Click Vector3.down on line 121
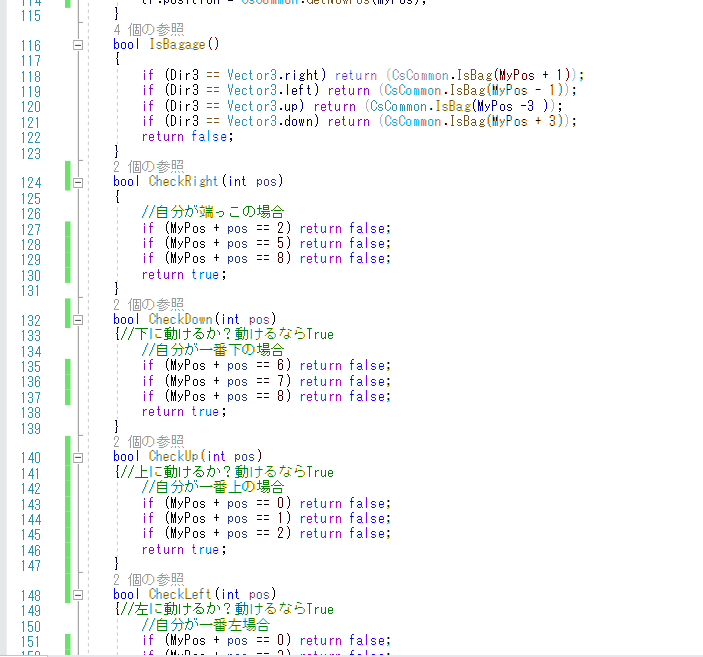This screenshot has height=657, width=703. tap(269, 121)
